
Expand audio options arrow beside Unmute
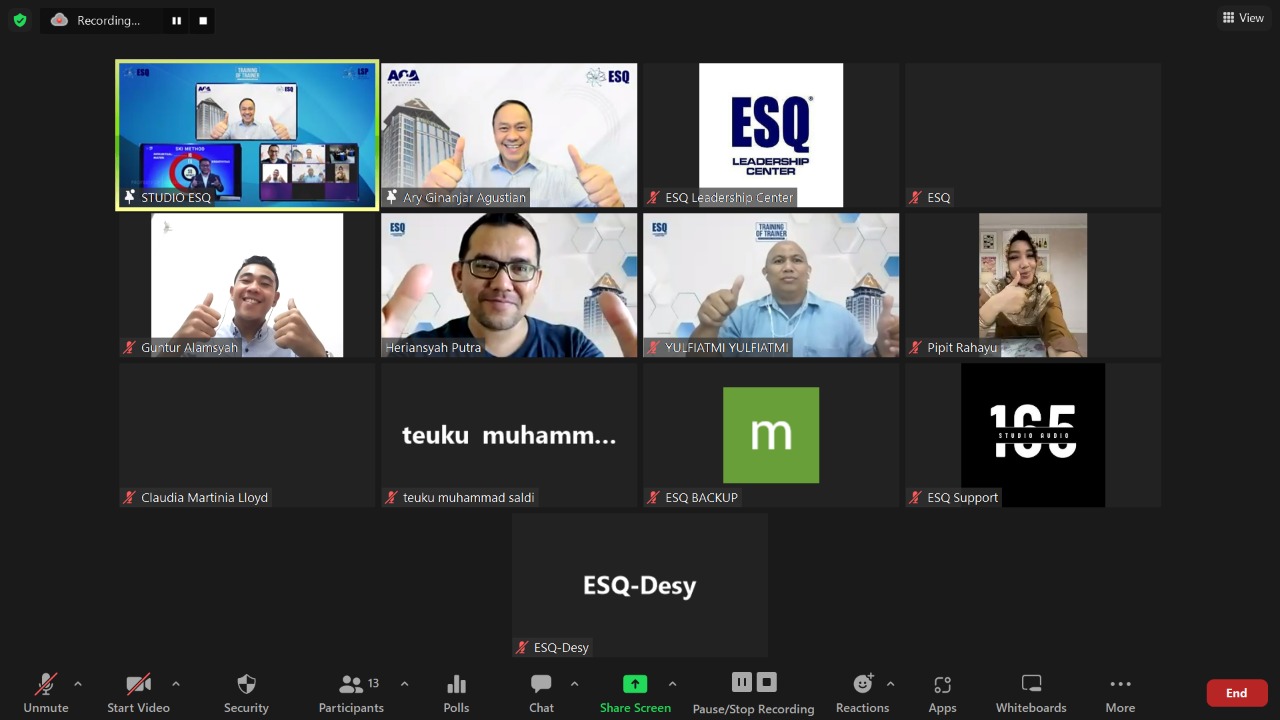click(78, 684)
